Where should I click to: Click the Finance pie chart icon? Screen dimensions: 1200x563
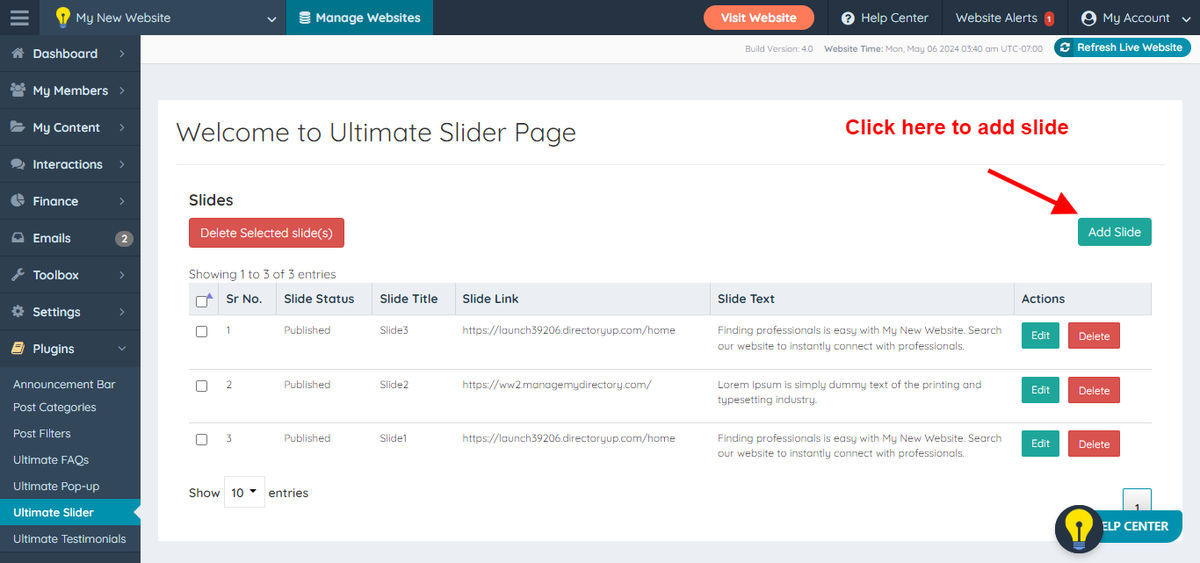(x=17, y=201)
